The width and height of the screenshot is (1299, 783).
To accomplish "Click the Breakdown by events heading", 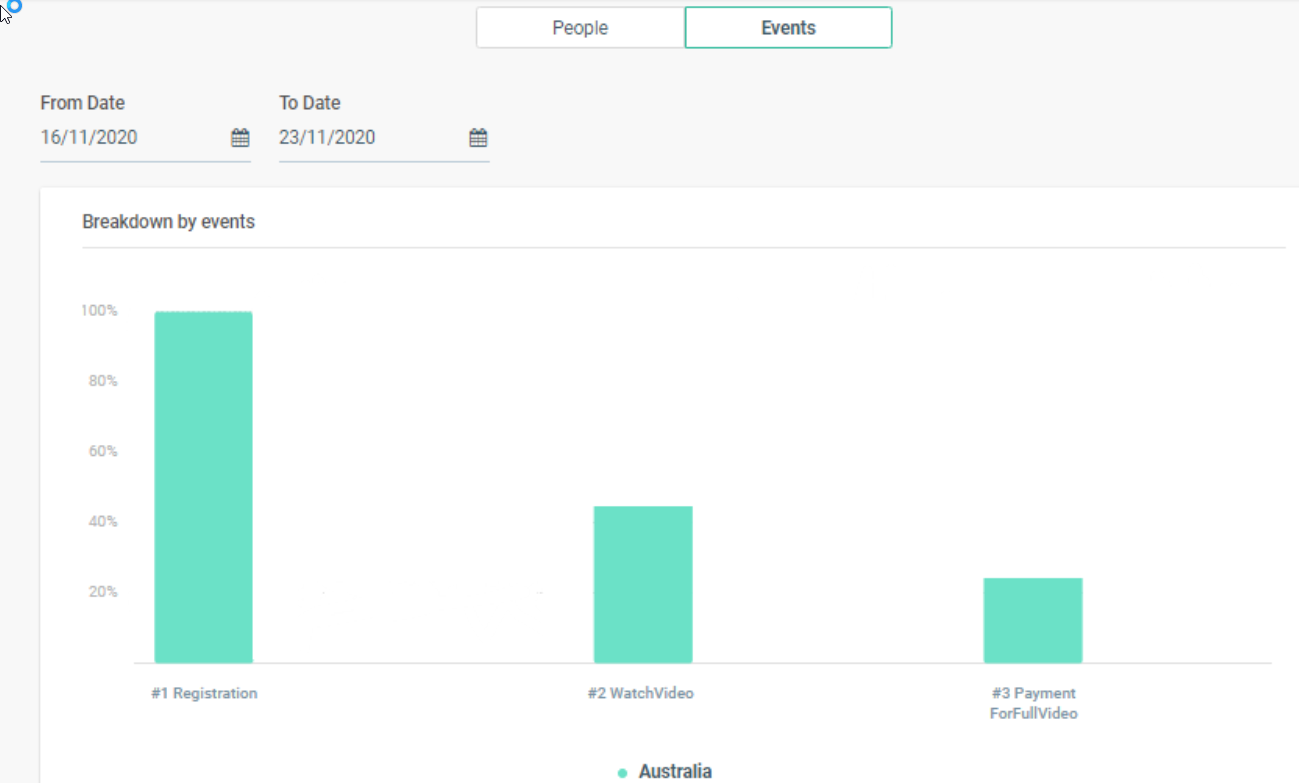I will pyautogui.click(x=168, y=222).
